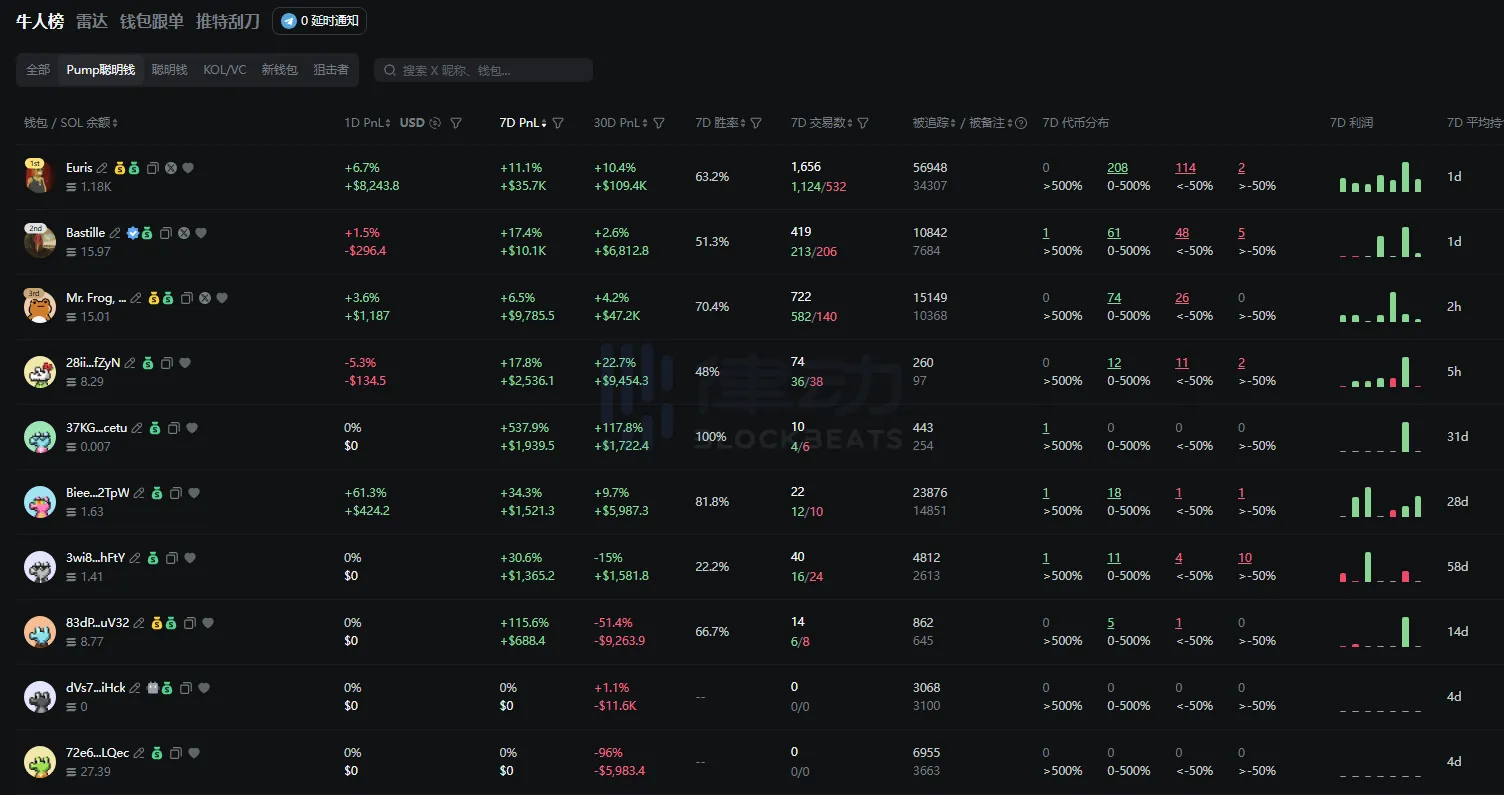
Task: Click the 搜索 wallet search input field
Action: point(483,69)
